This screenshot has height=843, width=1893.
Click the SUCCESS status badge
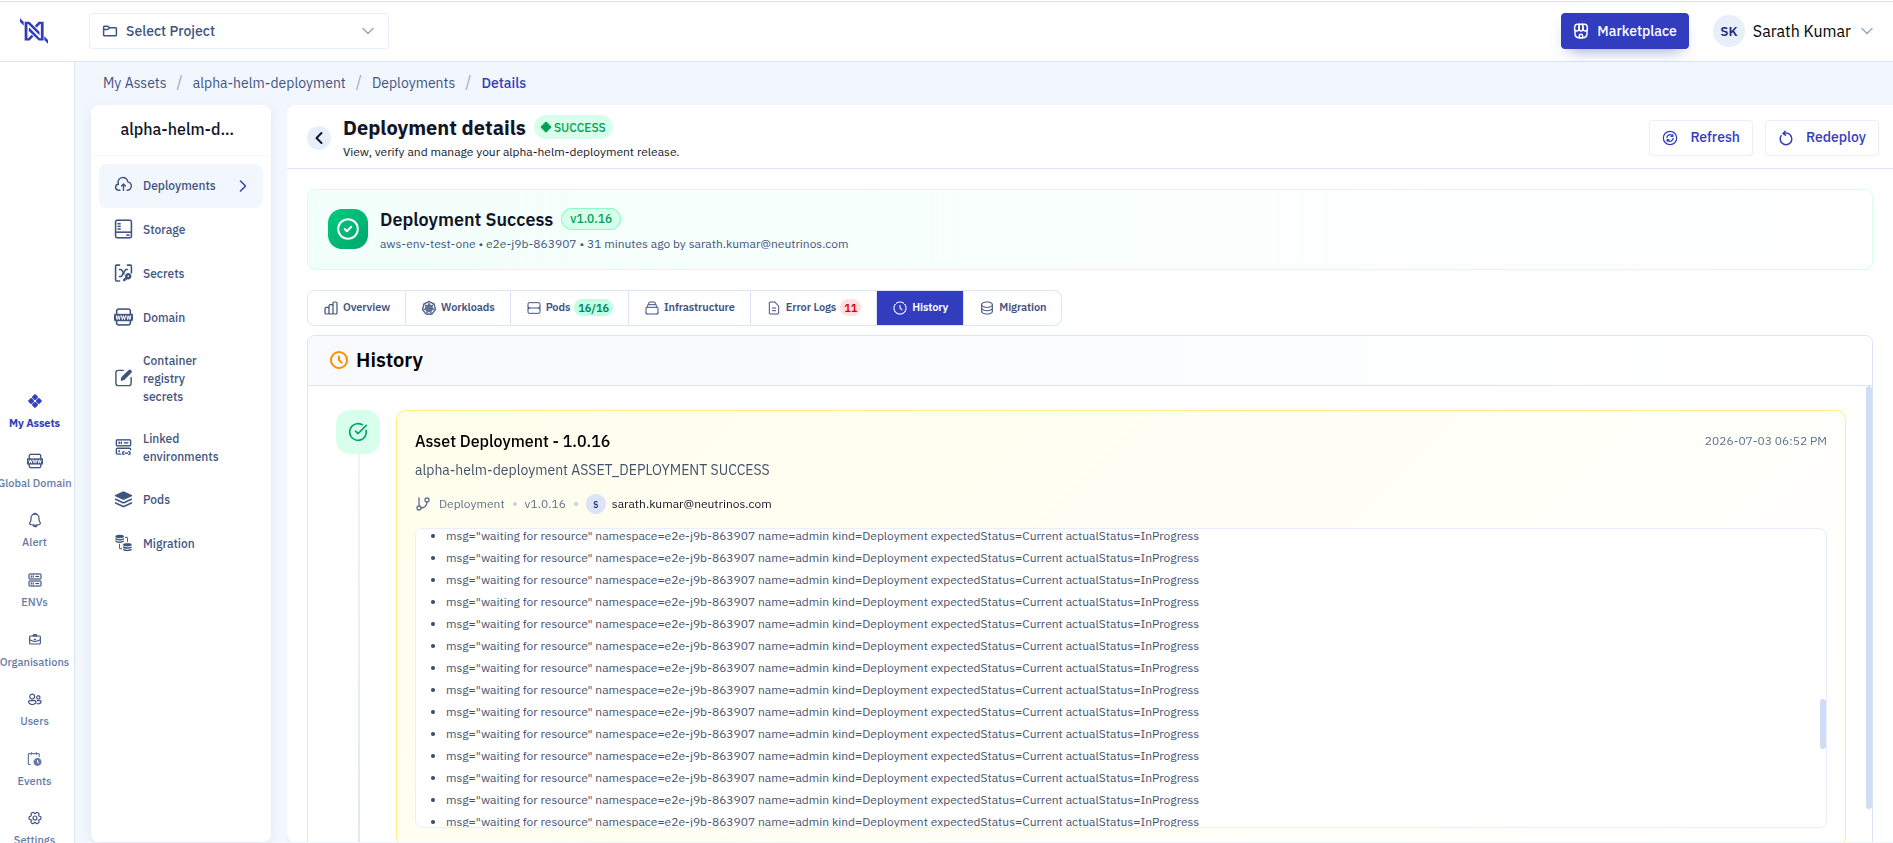[573, 127]
